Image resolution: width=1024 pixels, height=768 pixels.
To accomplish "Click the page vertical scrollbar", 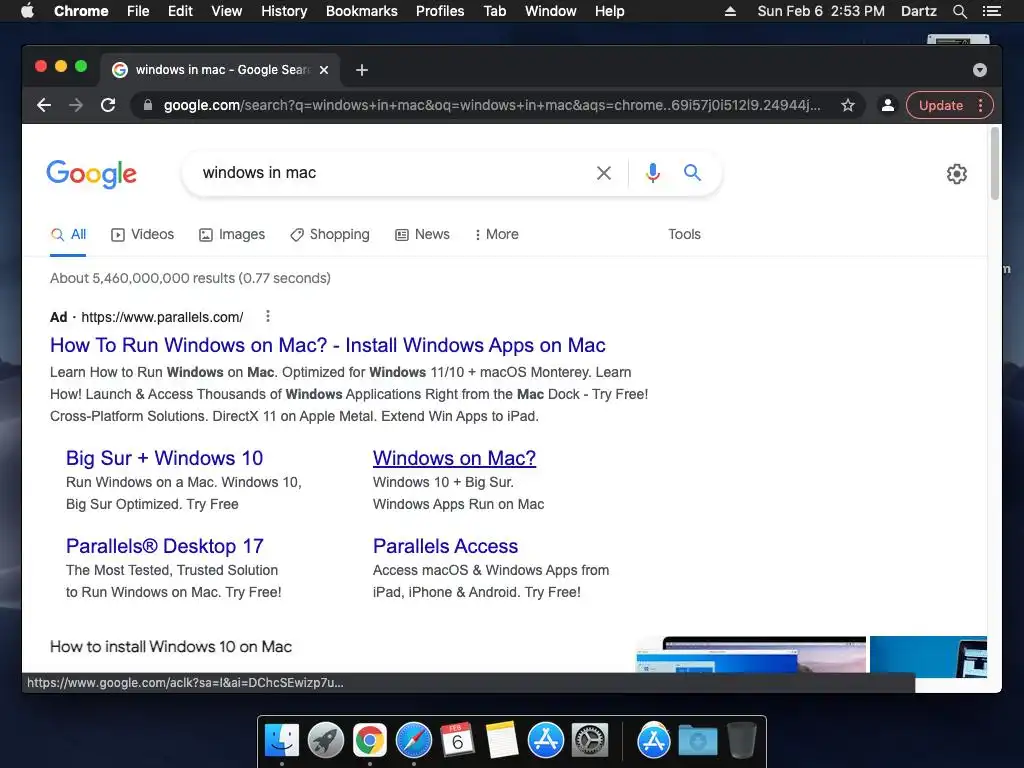I will [x=995, y=164].
